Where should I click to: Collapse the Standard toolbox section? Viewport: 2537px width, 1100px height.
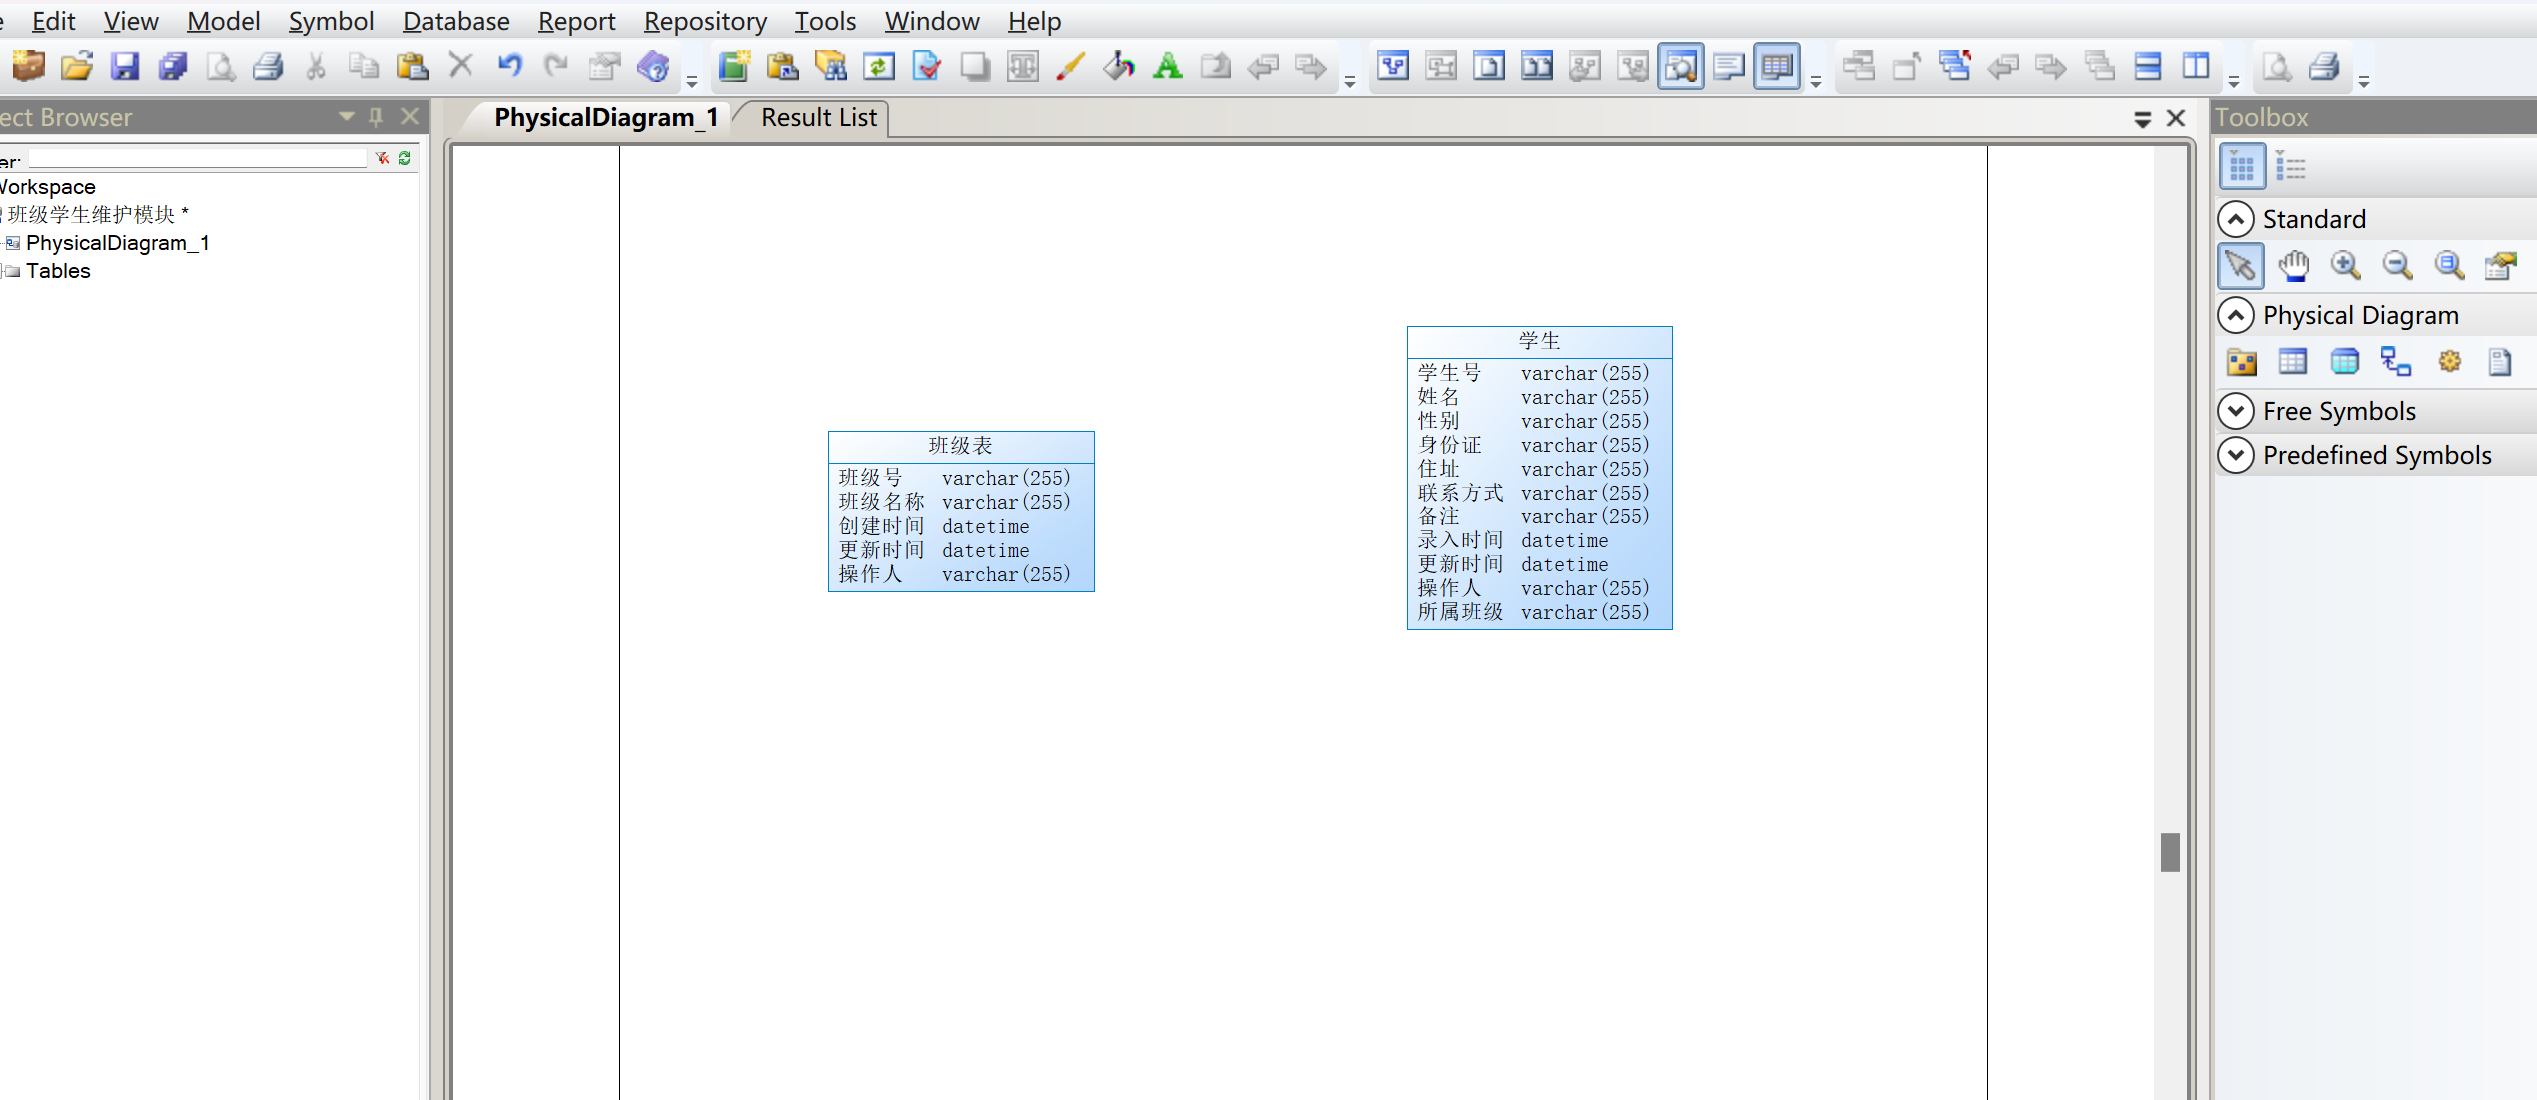tap(2237, 219)
